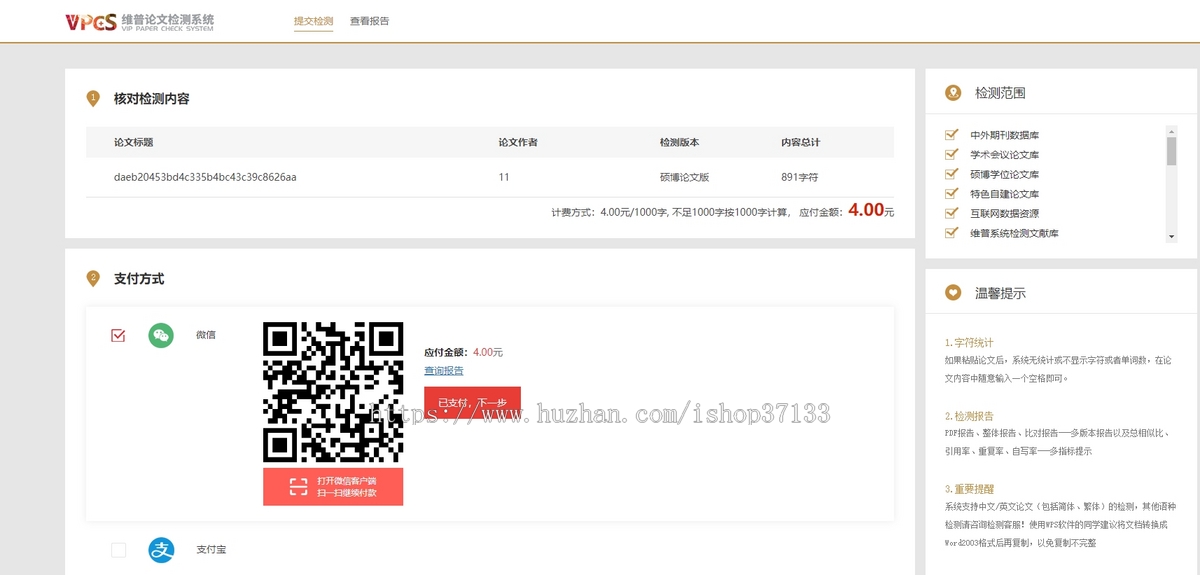This screenshot has height=575, width=1200.
Task: Click the 2.检测报告 tip heading
Action: [x=969, y=415]
